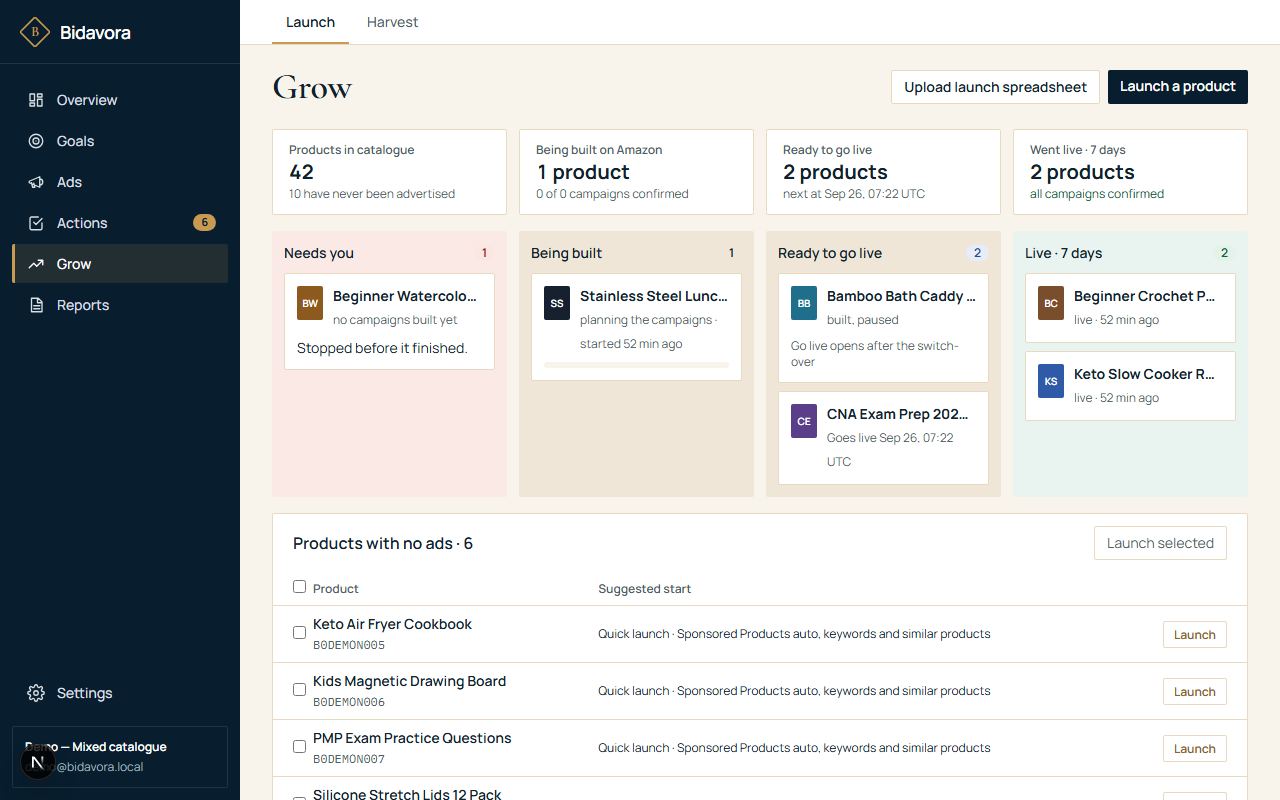Click the Goals target icon

(36, 141)
